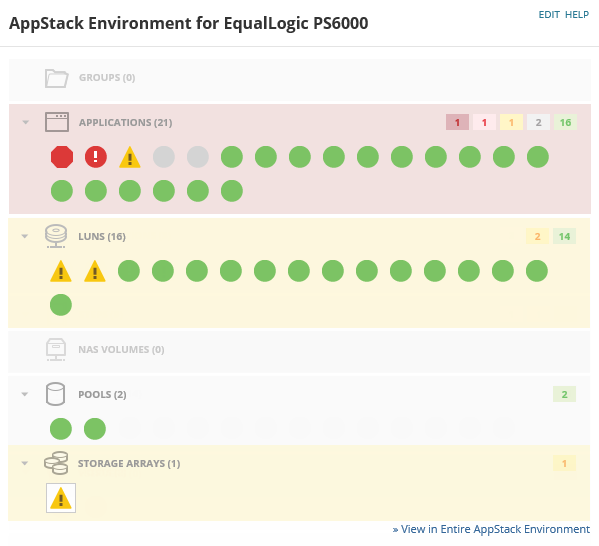The image size is (599, 546).
Task: Select first gray unknown application circle
Action: [164, 157]
